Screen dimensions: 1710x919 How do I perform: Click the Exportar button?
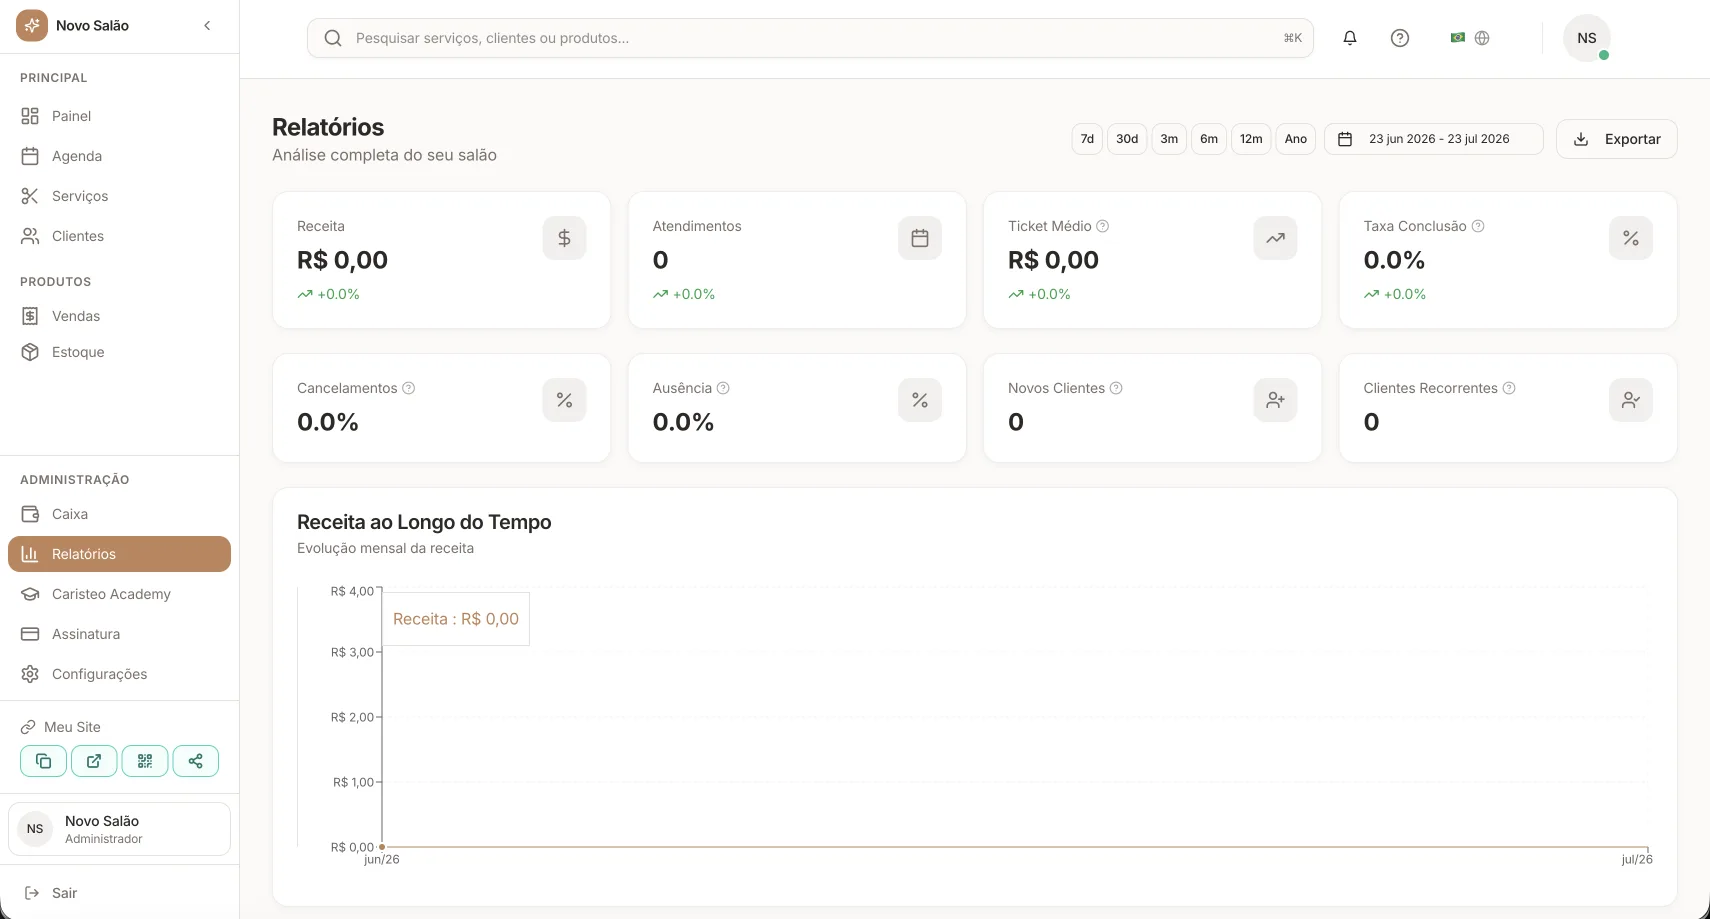pyautogui.click(x=1617, y=139)
